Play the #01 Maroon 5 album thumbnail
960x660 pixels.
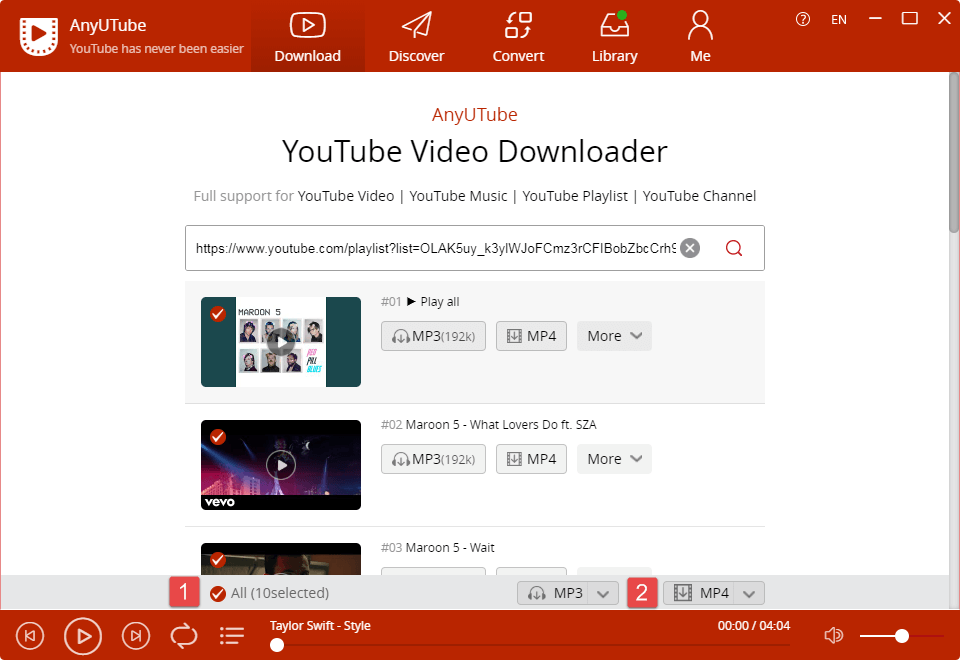281,342
